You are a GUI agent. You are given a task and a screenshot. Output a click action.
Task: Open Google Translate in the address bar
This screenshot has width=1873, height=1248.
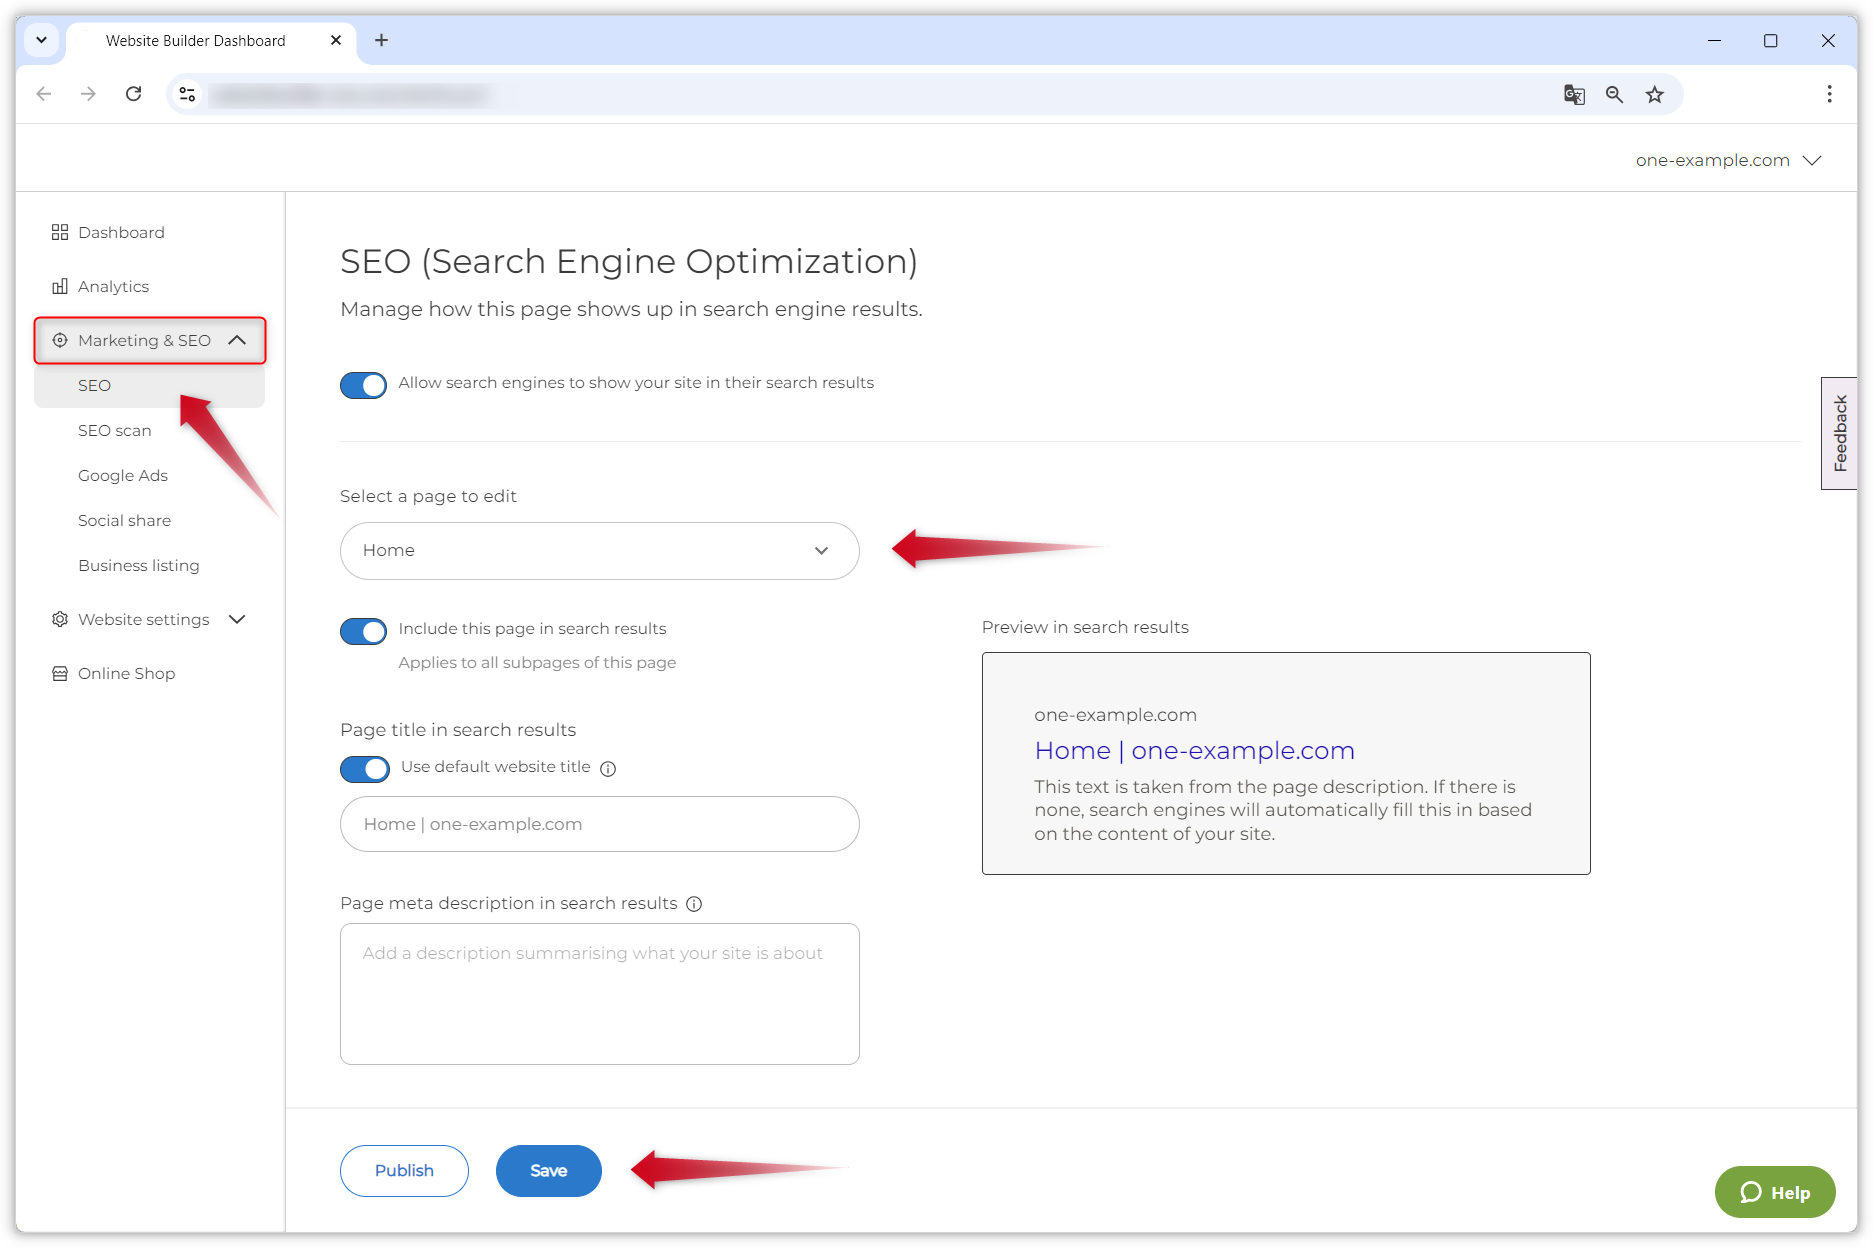1574,93
